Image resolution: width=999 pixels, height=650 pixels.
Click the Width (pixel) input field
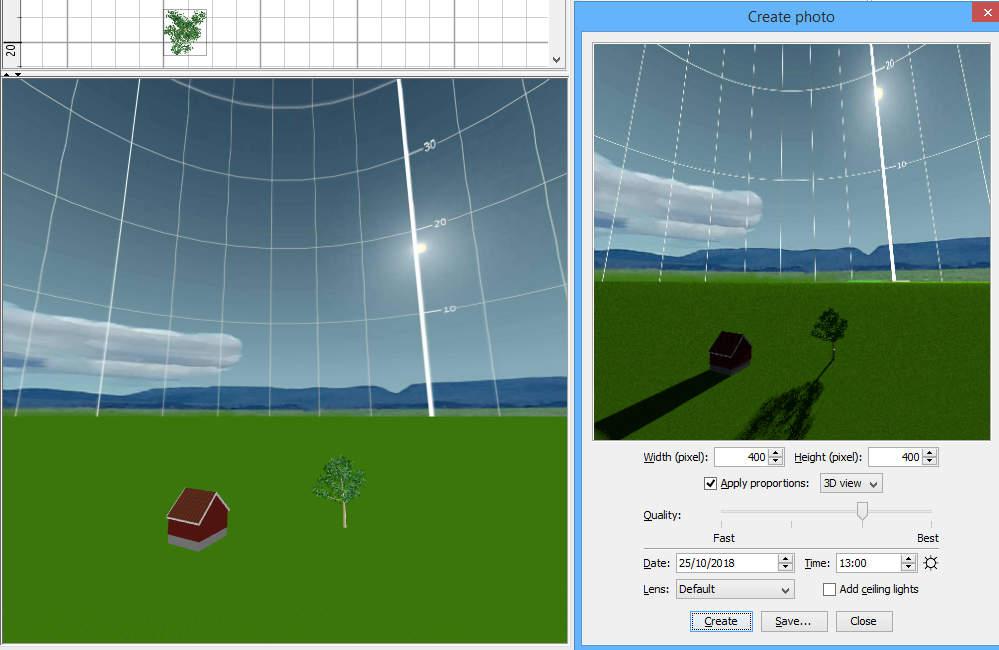point(742,457)
